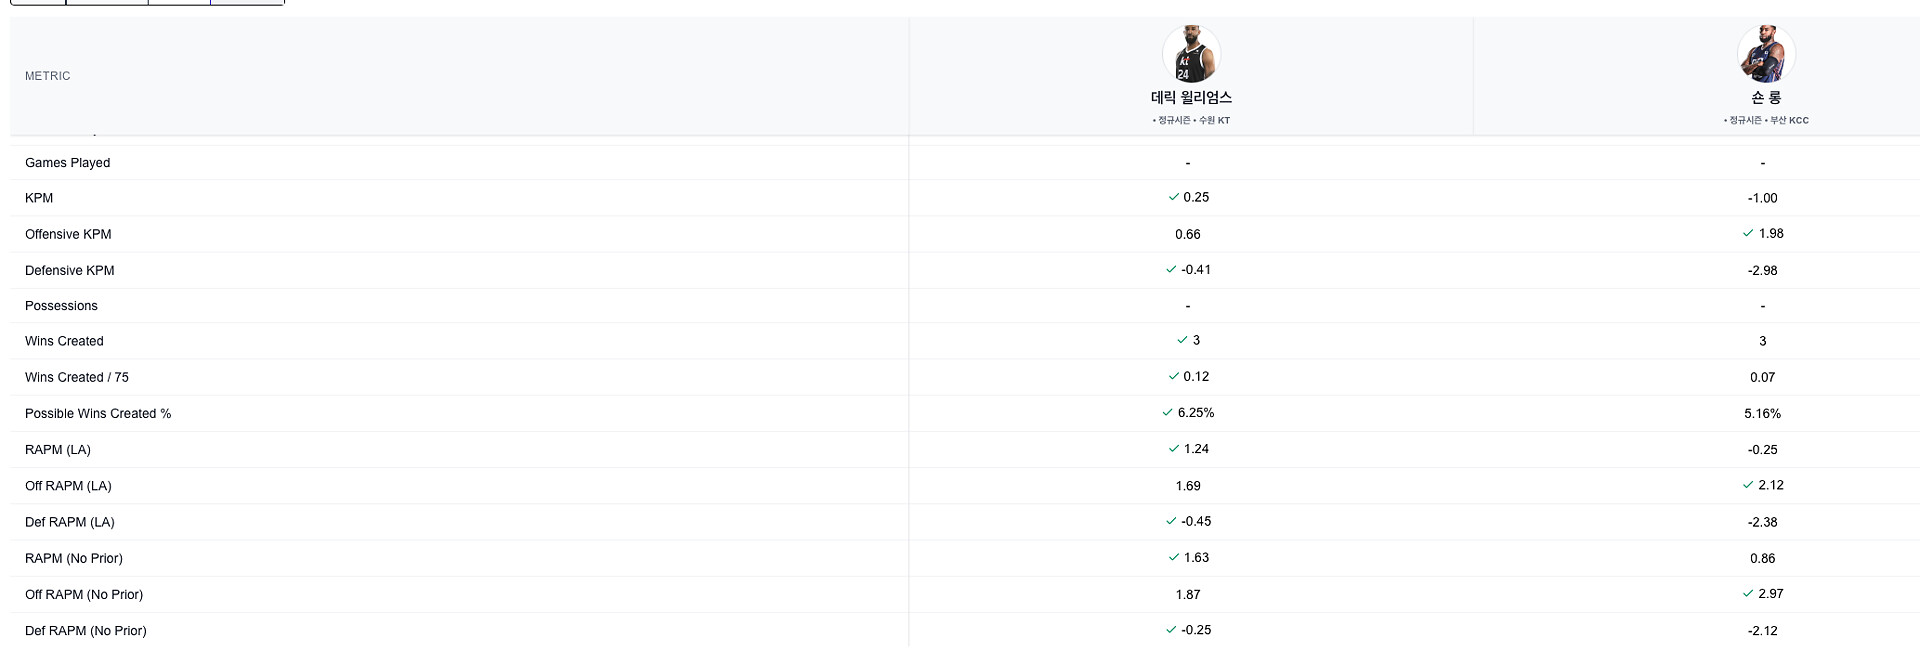Click the checkmark next to Off RAPM (No Prior) 2.97
1920x651 pixels.
pos(1748,593)
